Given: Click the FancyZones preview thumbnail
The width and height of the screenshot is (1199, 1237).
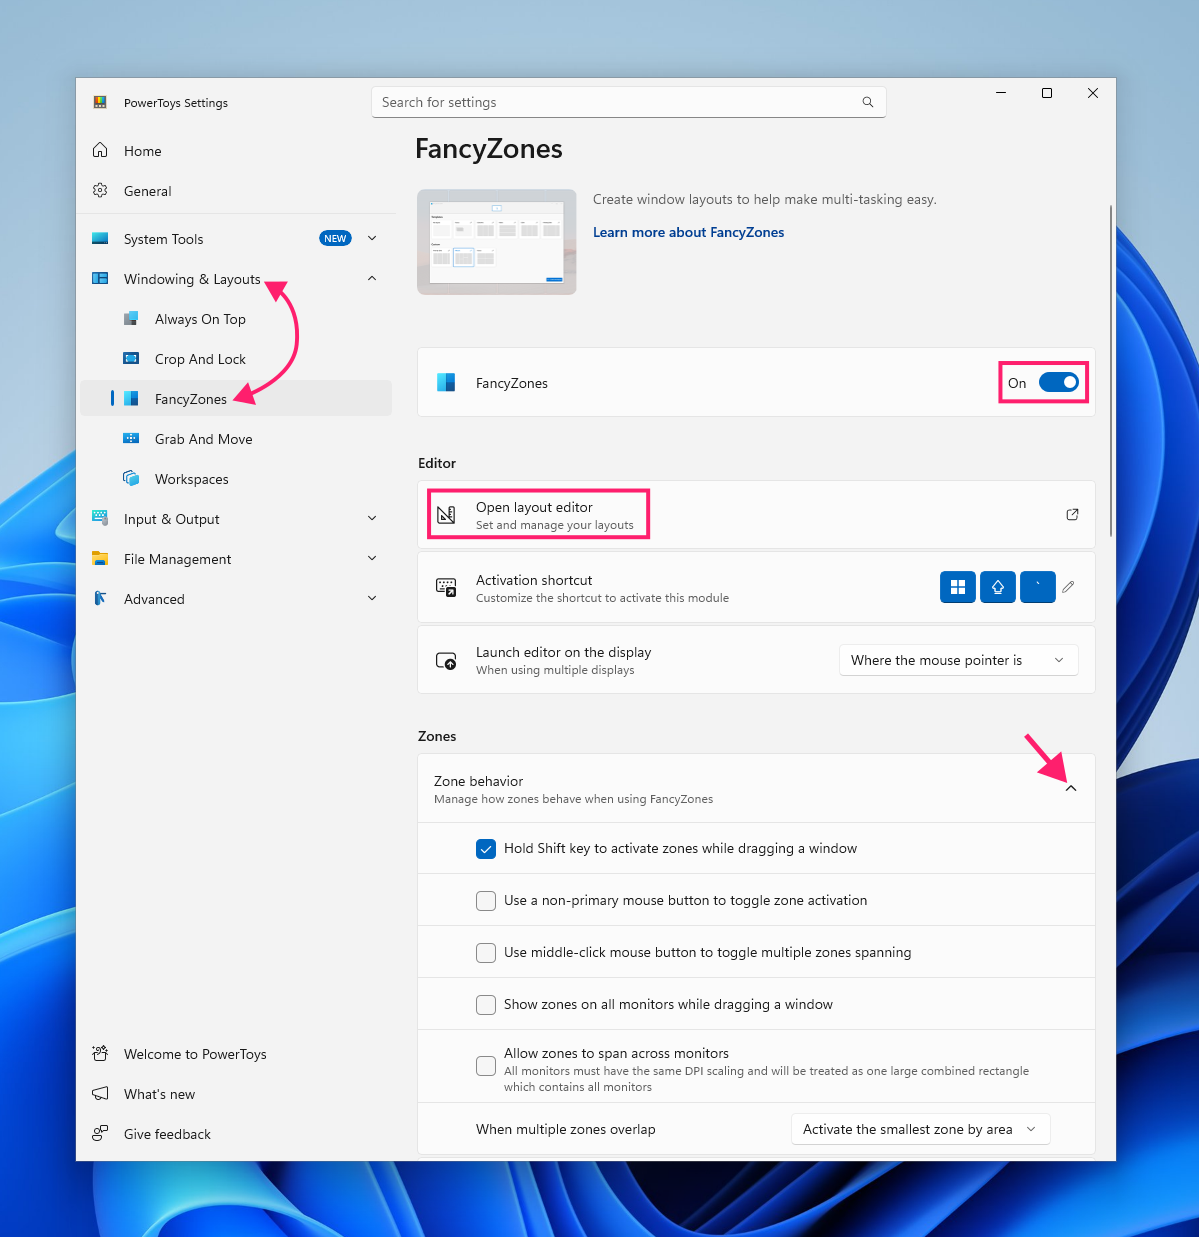Looking at the screenshot, I should [497, 242].
